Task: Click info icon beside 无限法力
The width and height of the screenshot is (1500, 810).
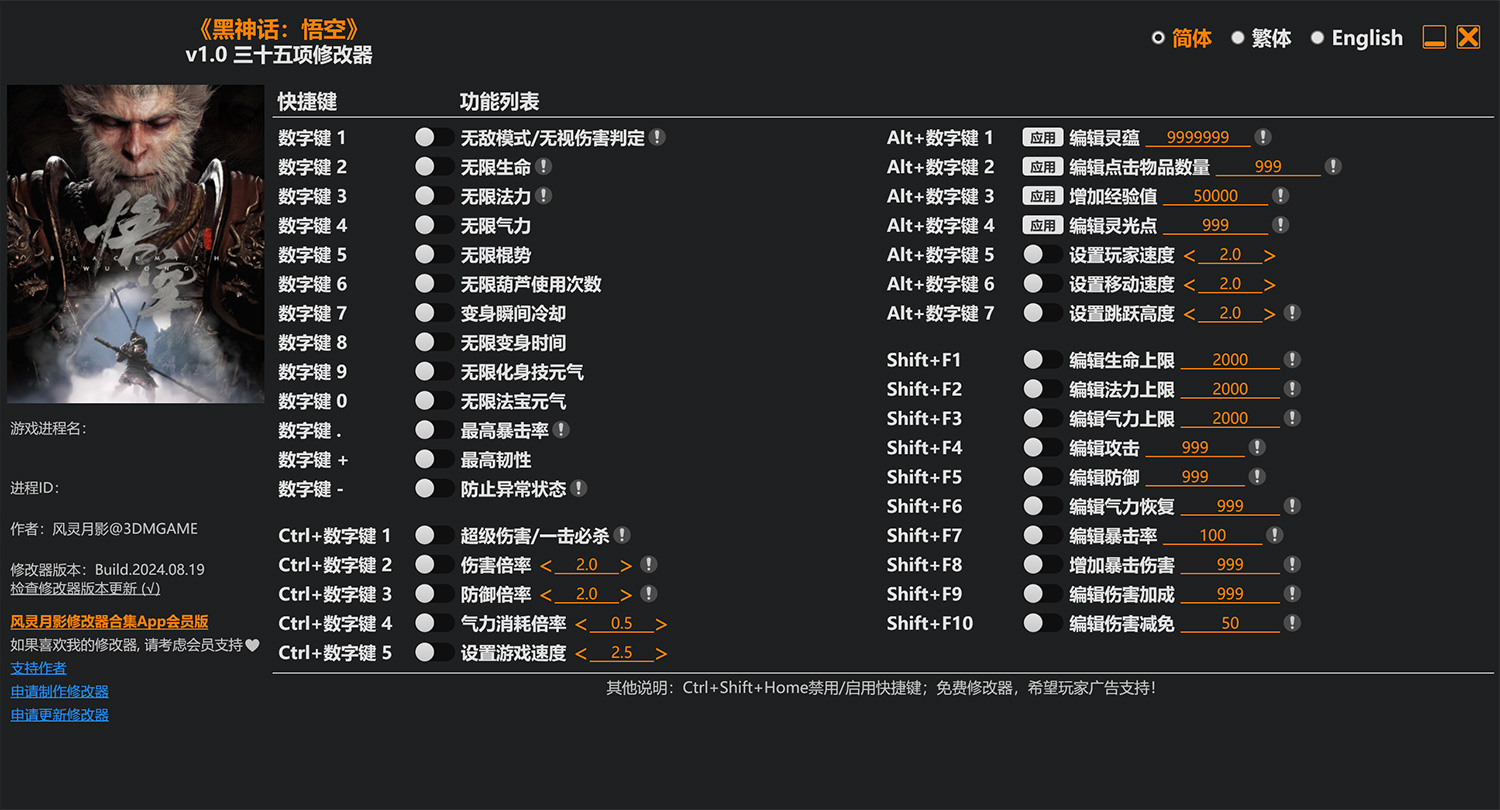Action: [x=543, y=195]
